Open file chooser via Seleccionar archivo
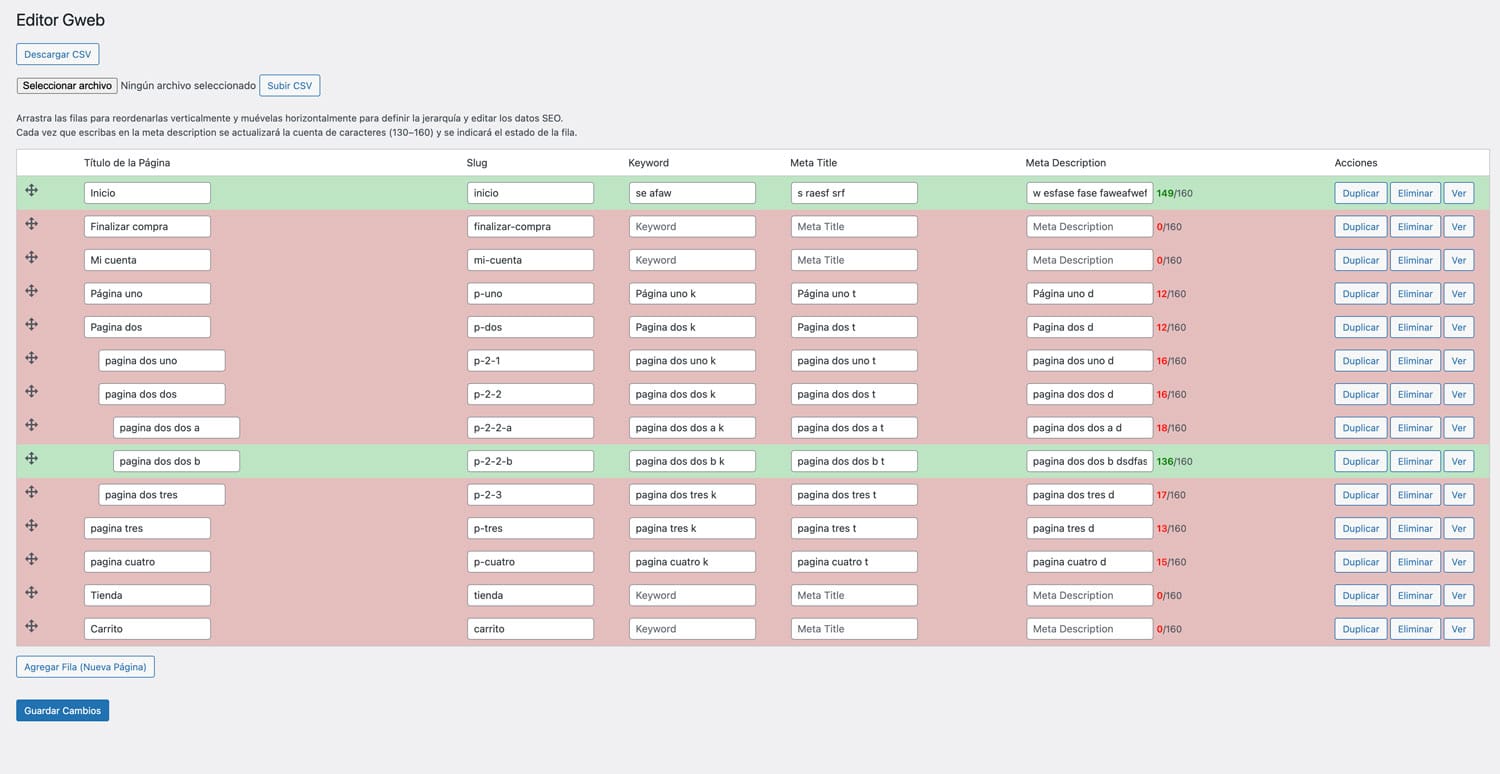Image resolution: width=1500 pixels, height=774 pixels. click(67, 86)
